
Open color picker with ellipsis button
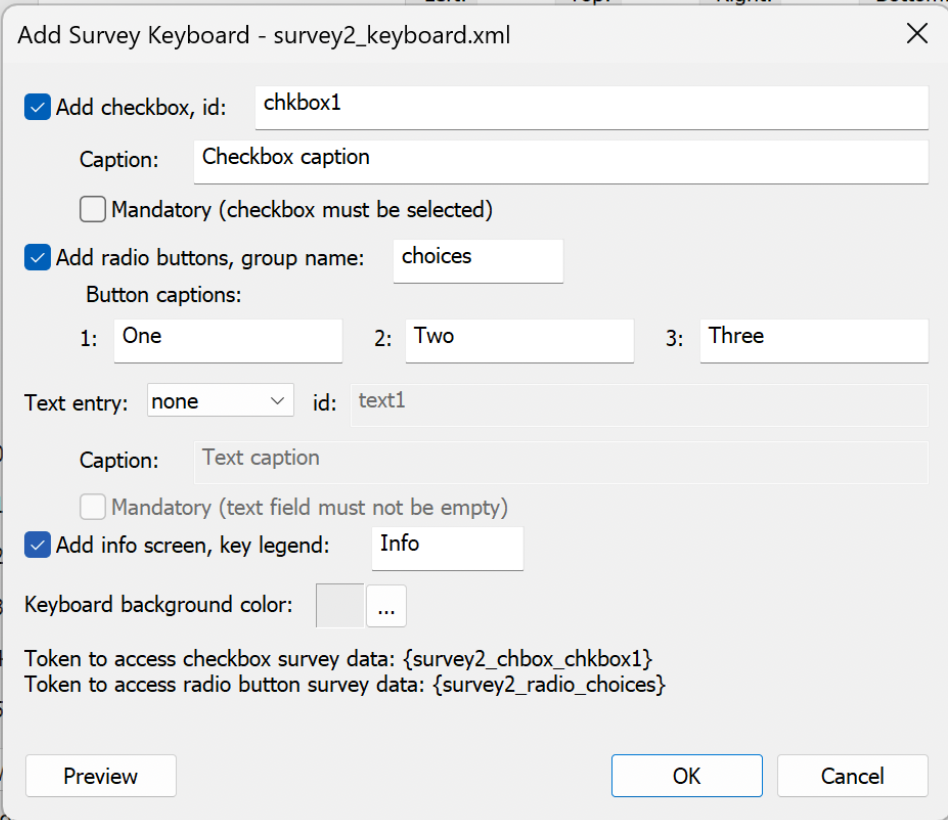tap(386, 605)
